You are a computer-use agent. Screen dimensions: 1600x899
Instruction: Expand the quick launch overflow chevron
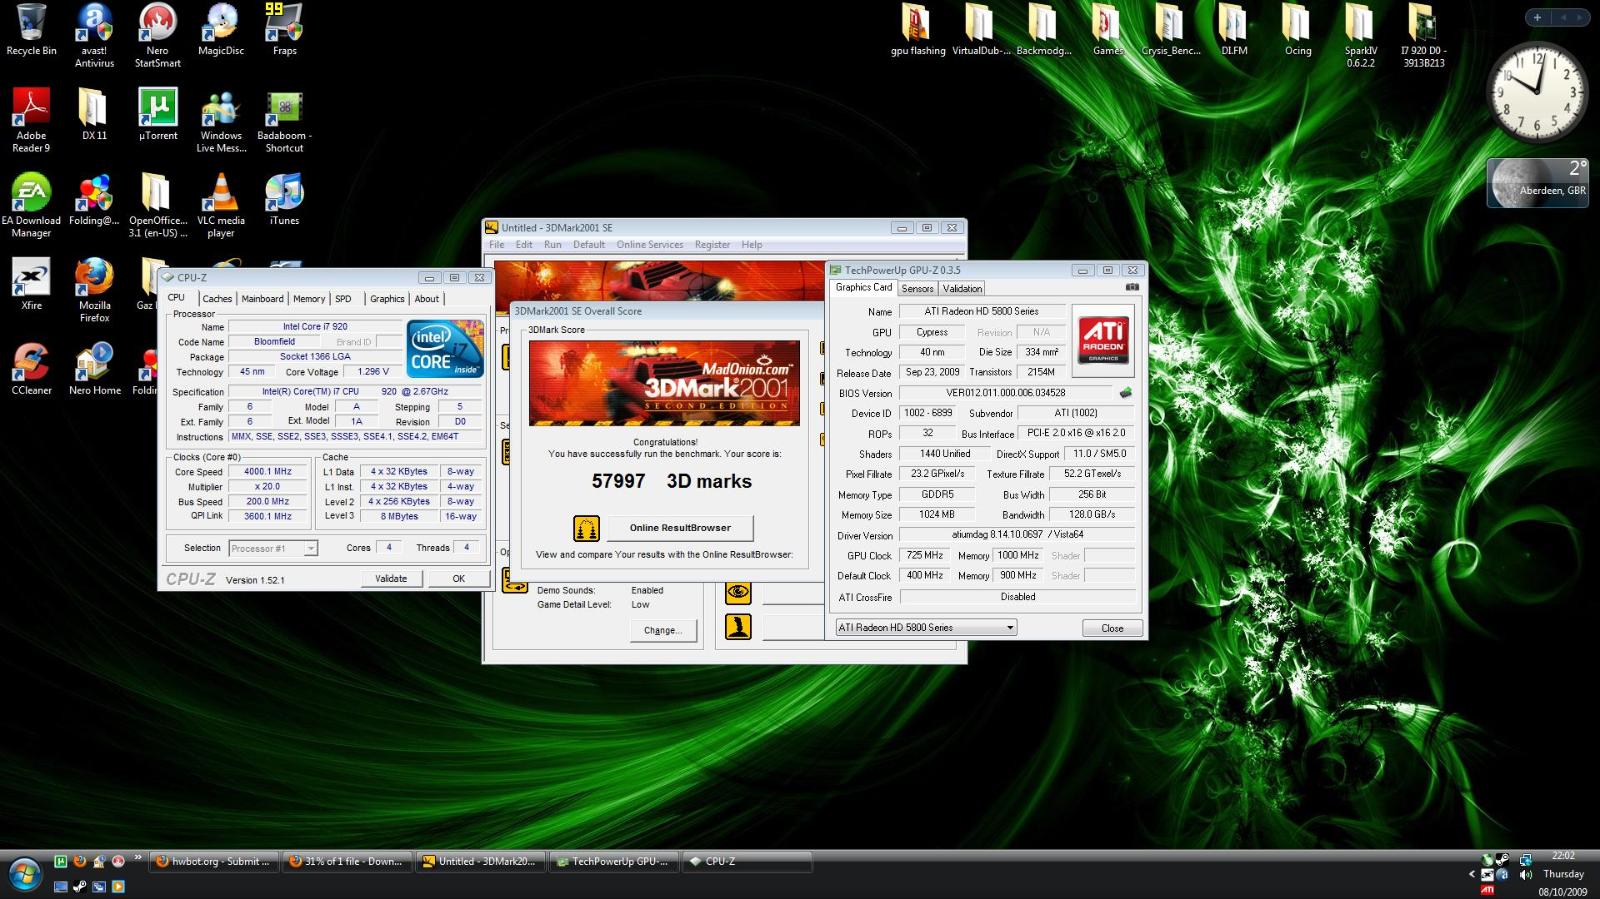click(138, 859)
